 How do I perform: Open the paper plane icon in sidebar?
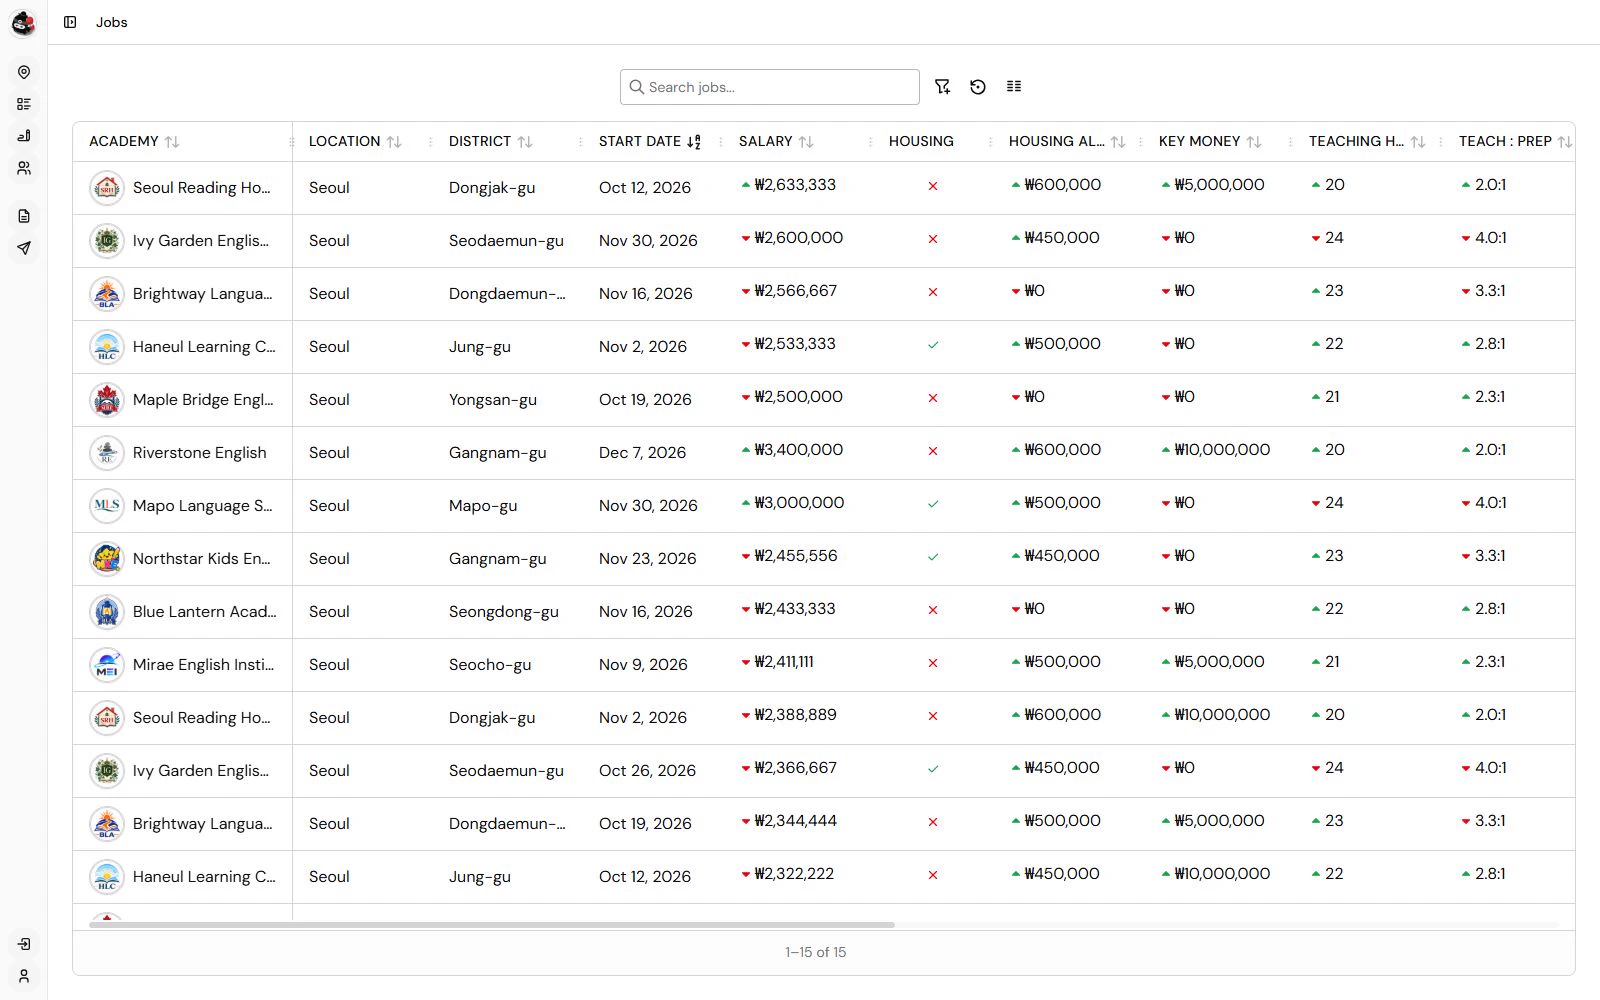24,248
